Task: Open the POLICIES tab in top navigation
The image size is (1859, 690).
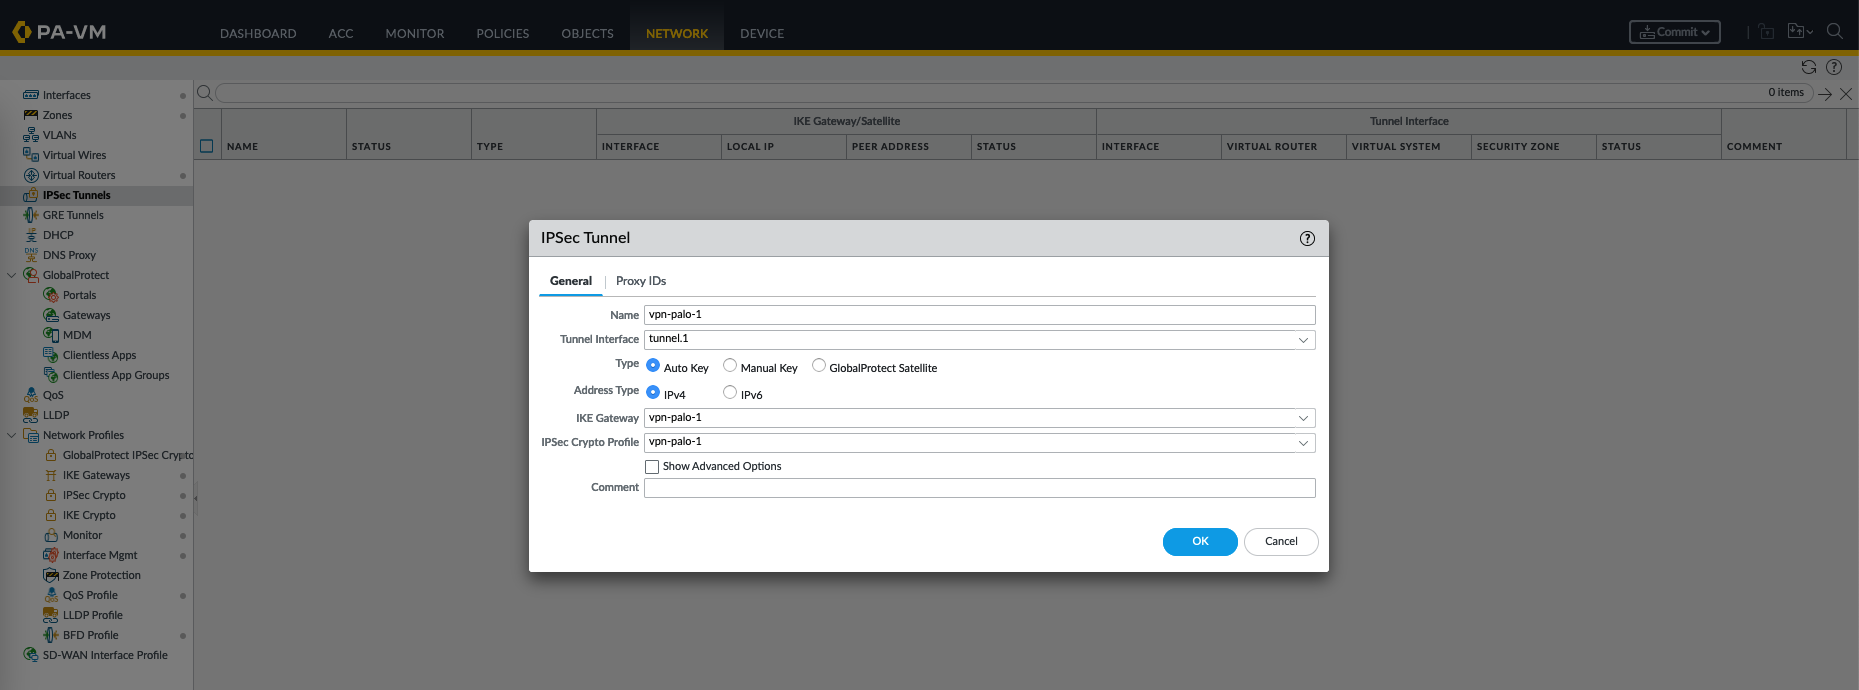Action: 502,33
